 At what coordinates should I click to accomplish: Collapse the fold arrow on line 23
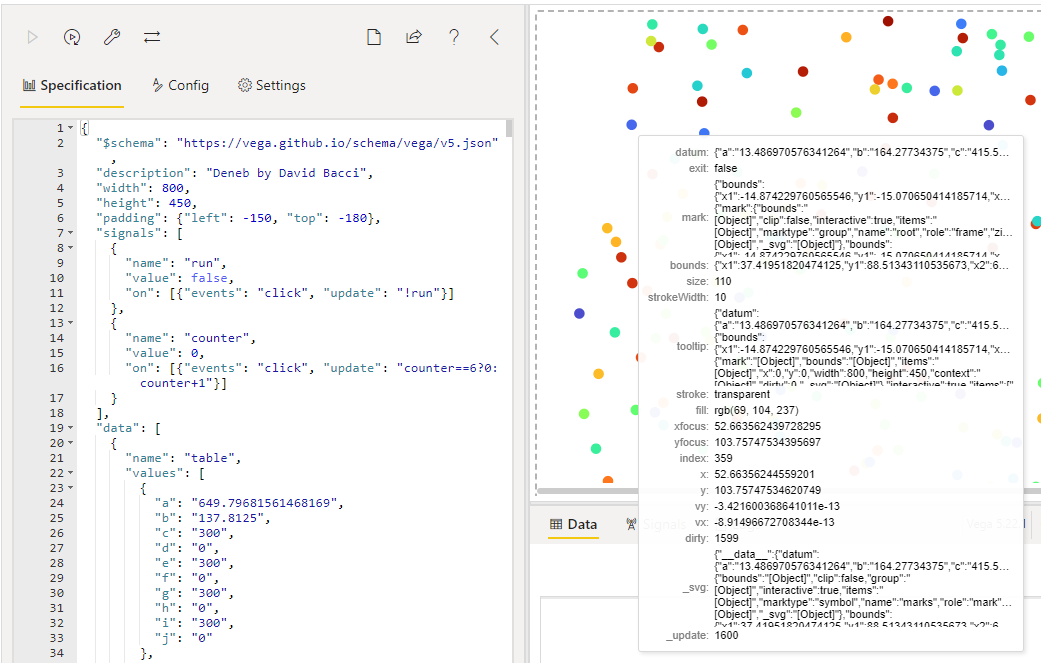tap(70, 488)
